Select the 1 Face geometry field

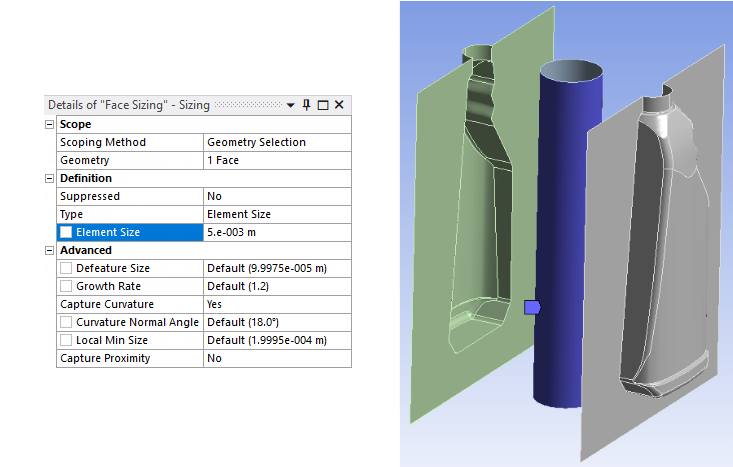[x=277, y=160]
